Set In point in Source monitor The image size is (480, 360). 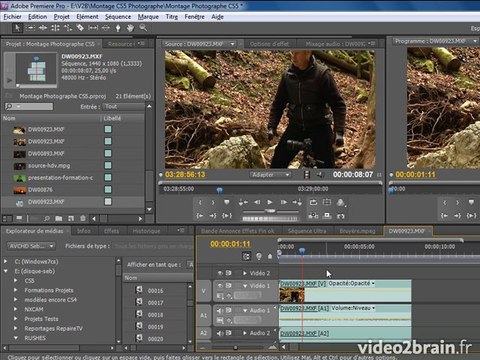pos(200,202)
